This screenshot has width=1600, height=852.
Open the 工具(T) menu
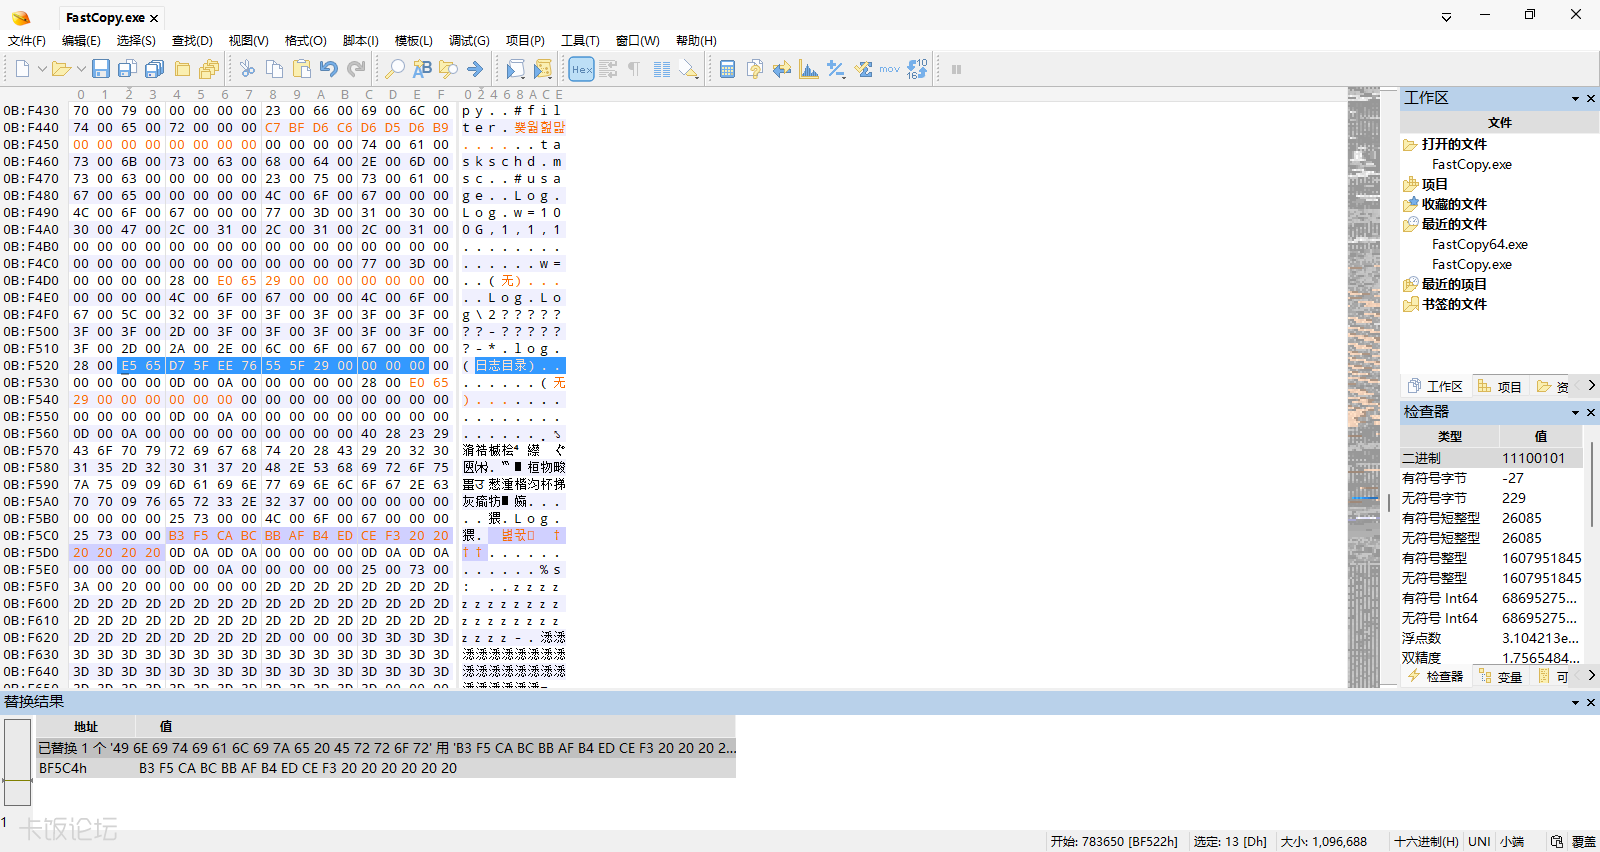click(x=580, y=41)
